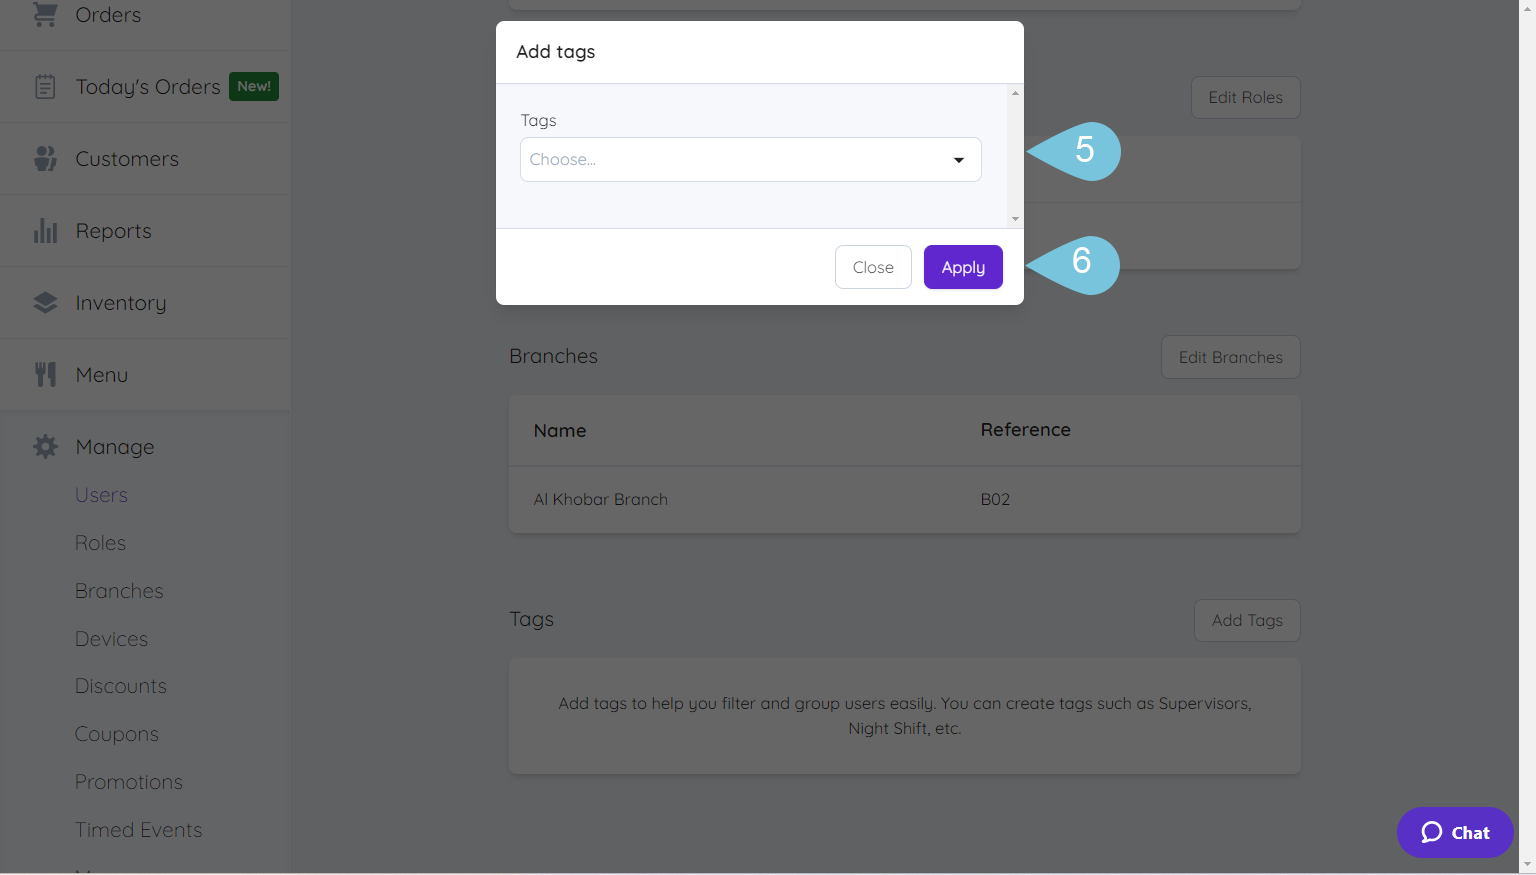The height and width of the screenshot is (875, 1536).
Task: Go to the Users page
Action: [x=101, y=494]
